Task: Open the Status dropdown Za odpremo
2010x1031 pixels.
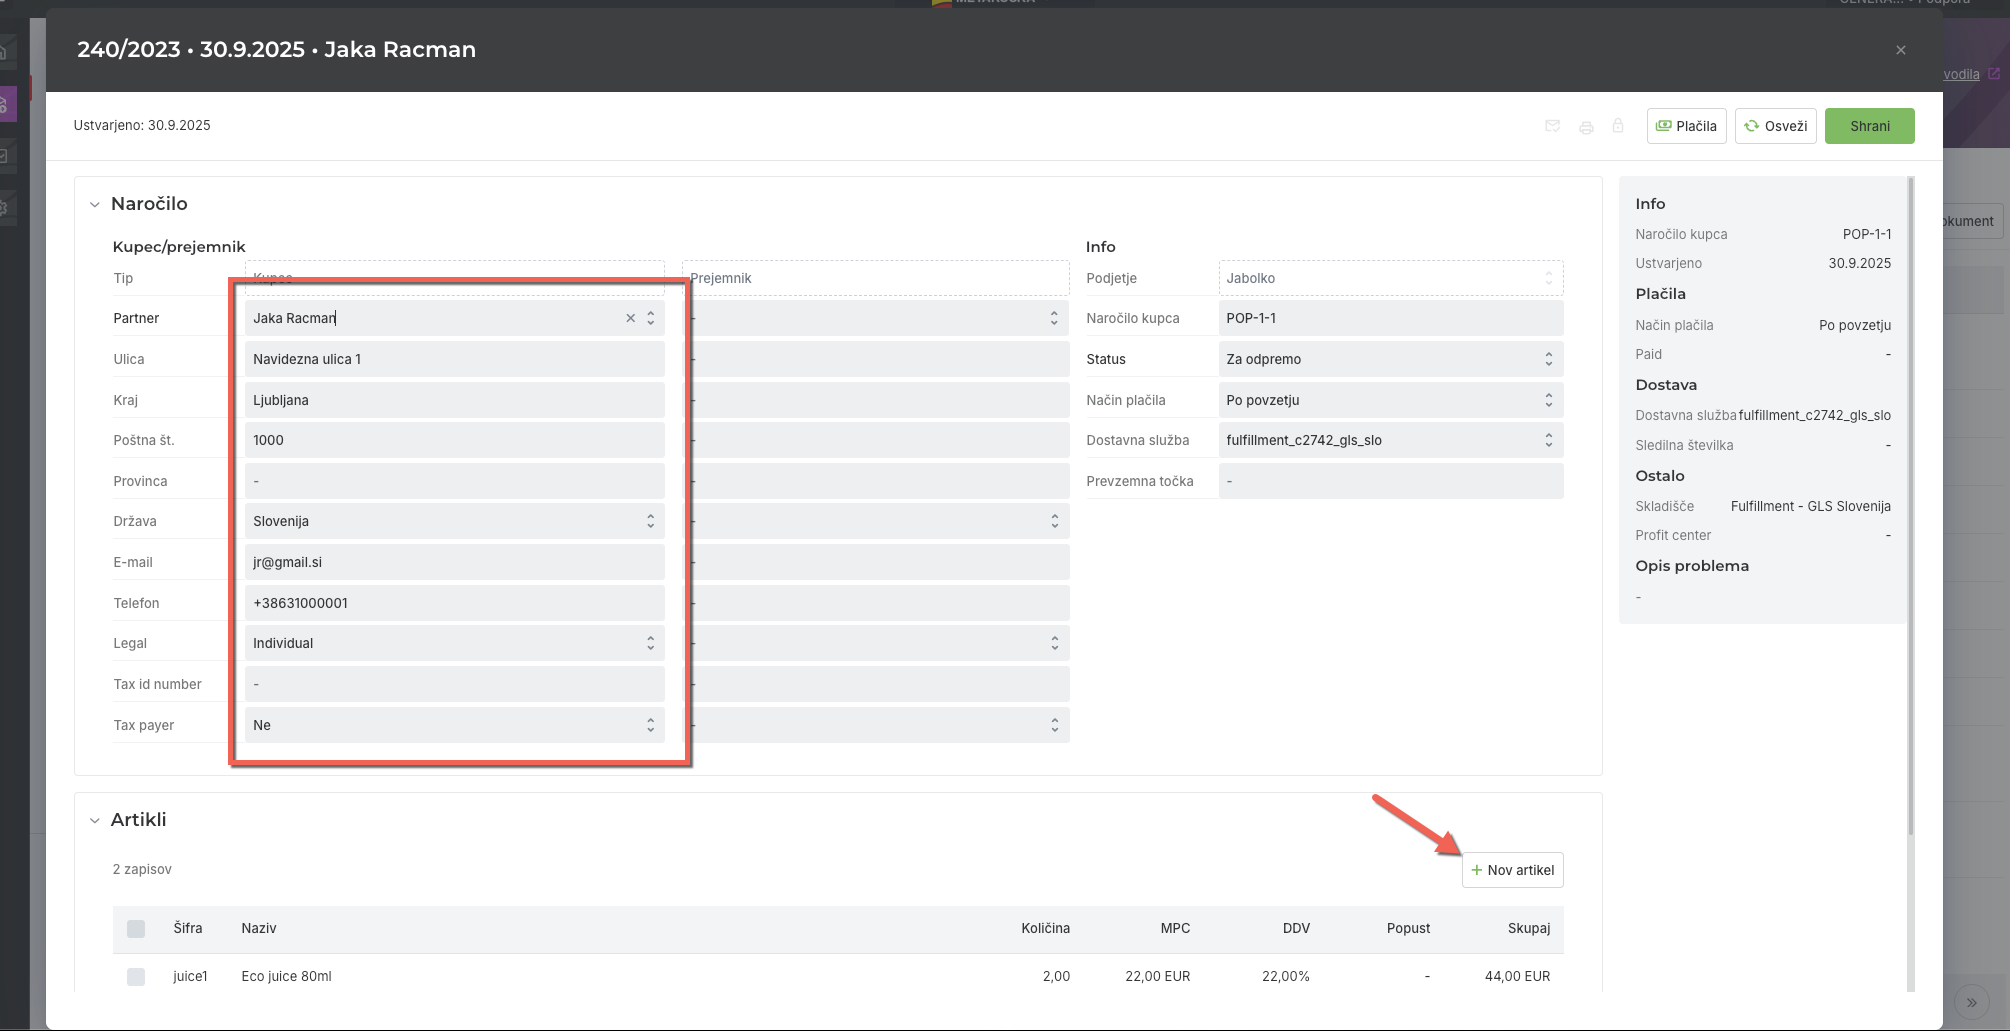Action: point(1389,359)
